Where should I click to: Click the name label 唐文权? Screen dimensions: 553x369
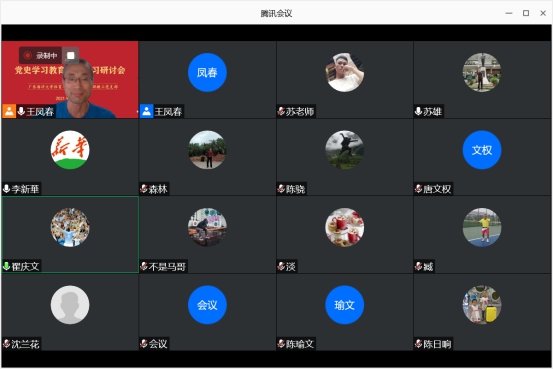click(x=437, y=189)
